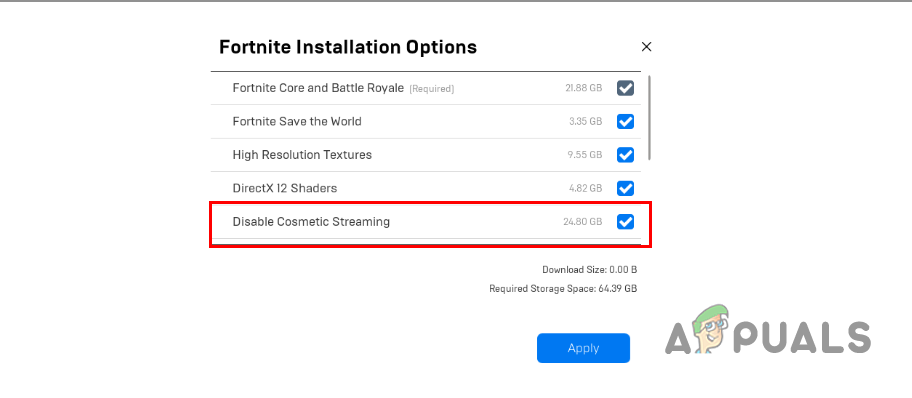Select the Disable Cosmetic Streaming label
This screenshot has height=398, width=912.
[311, 222]
